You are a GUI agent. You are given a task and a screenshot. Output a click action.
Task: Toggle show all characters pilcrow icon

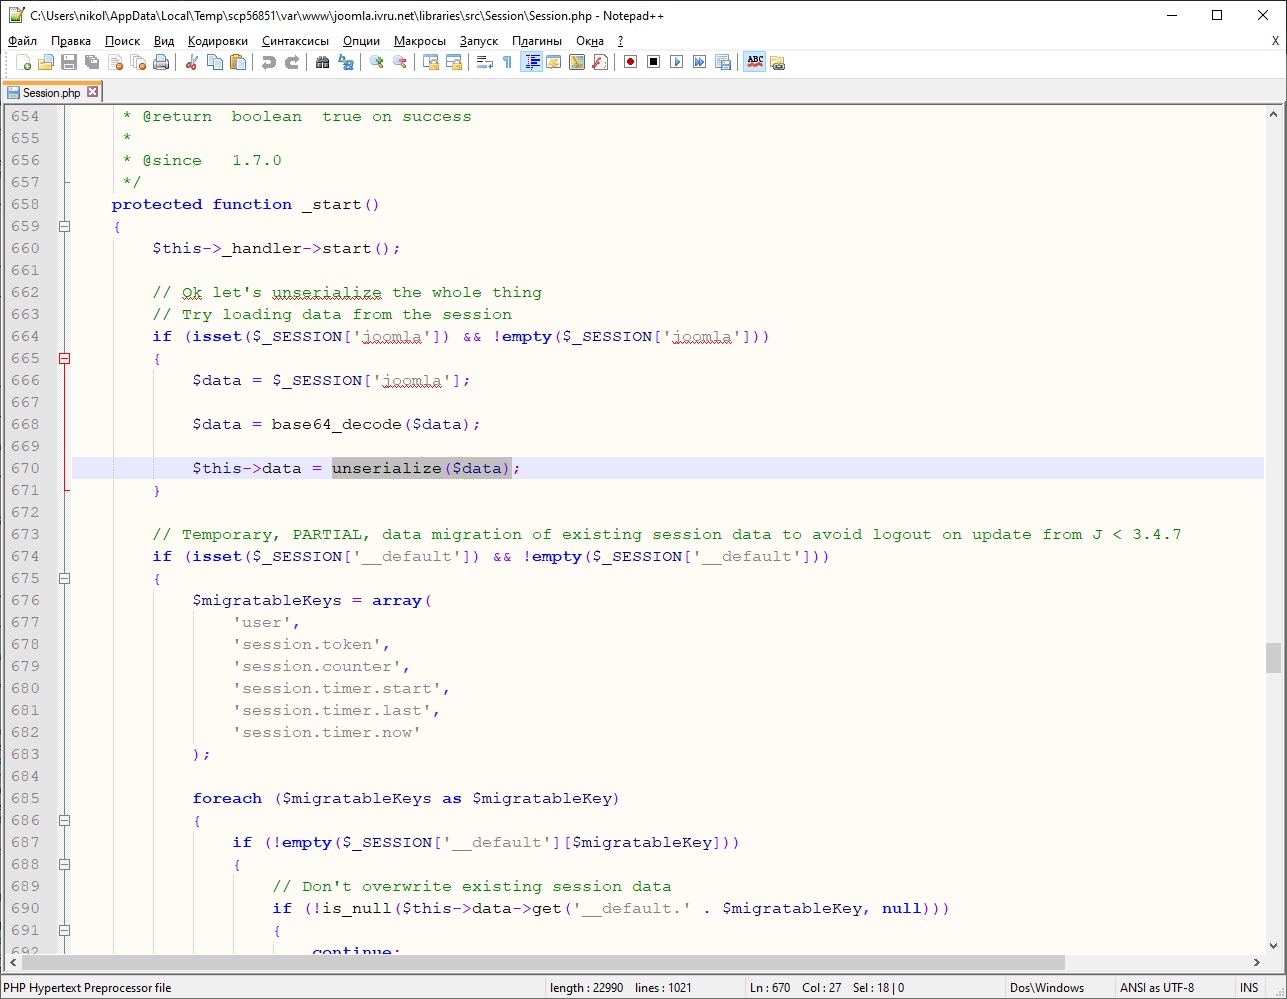507,63
